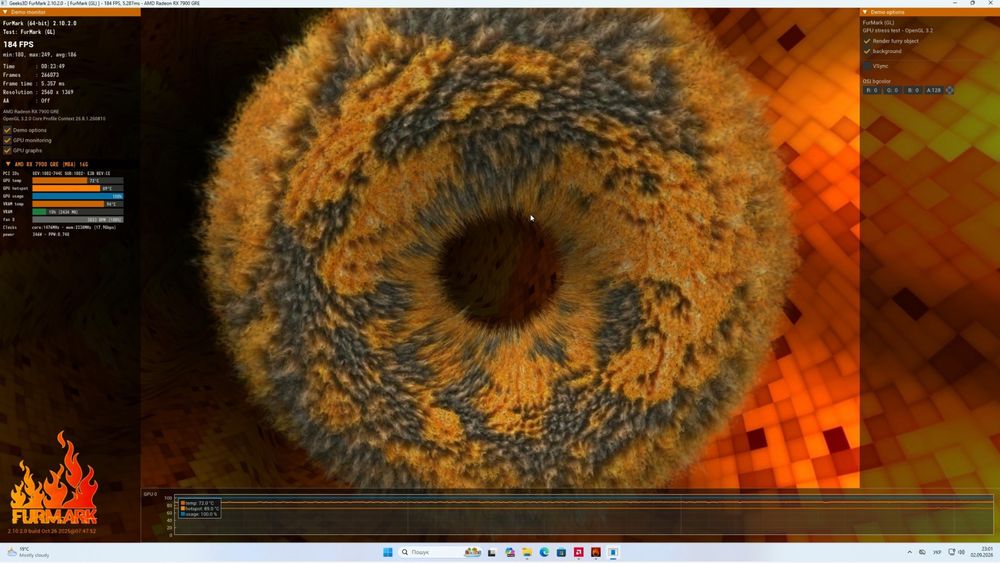Screen dimensions: 1000x563
Task: Open the Microsoft Store taskbar icon
Action: pyautogui.click(x=561, y=552)
